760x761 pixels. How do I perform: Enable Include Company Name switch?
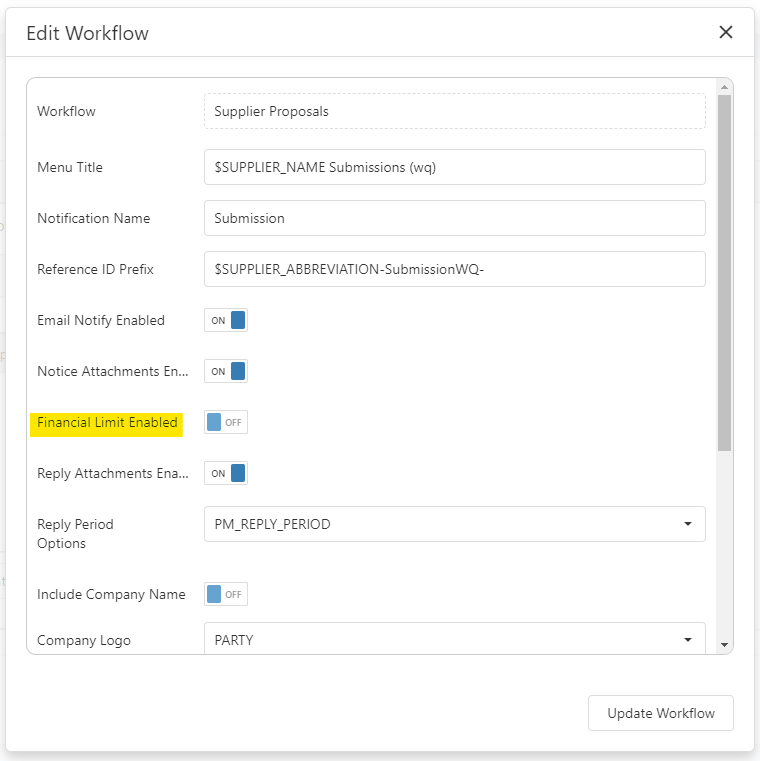(x=226, y=594)
